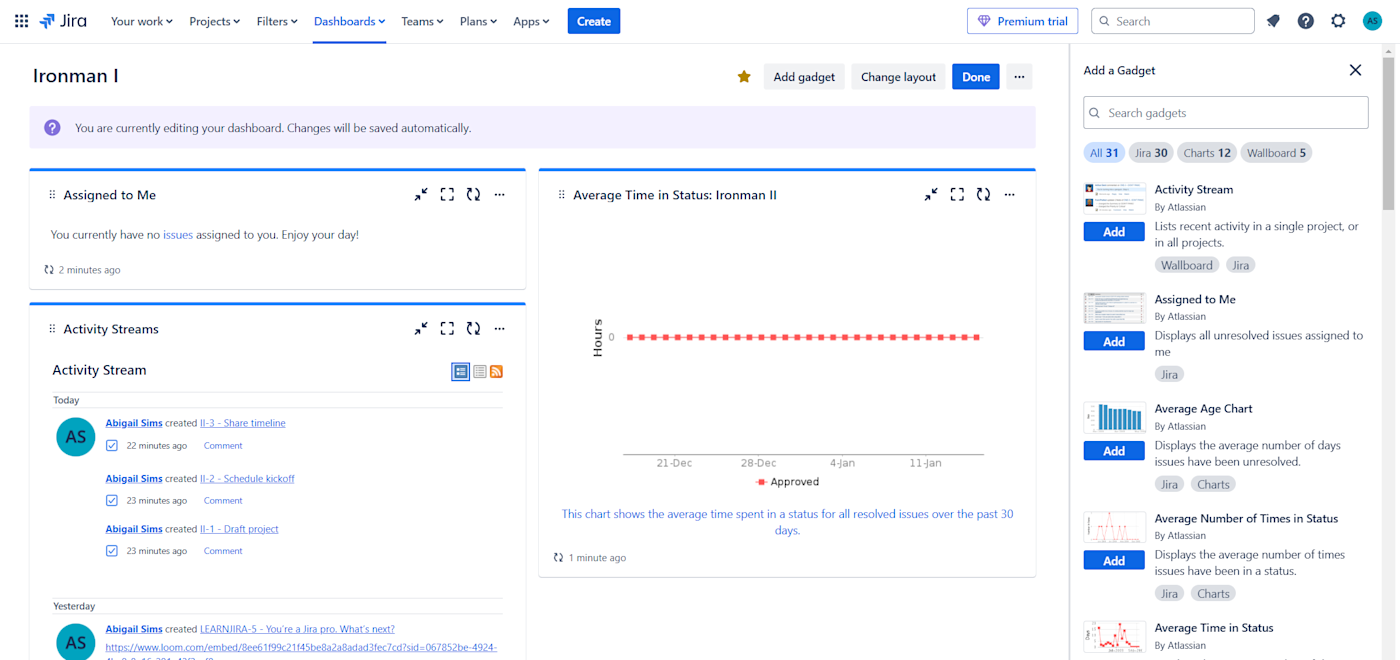Expand the Dashboards menu
Screen dimensions: 1400x660
[x=349, y=21]
